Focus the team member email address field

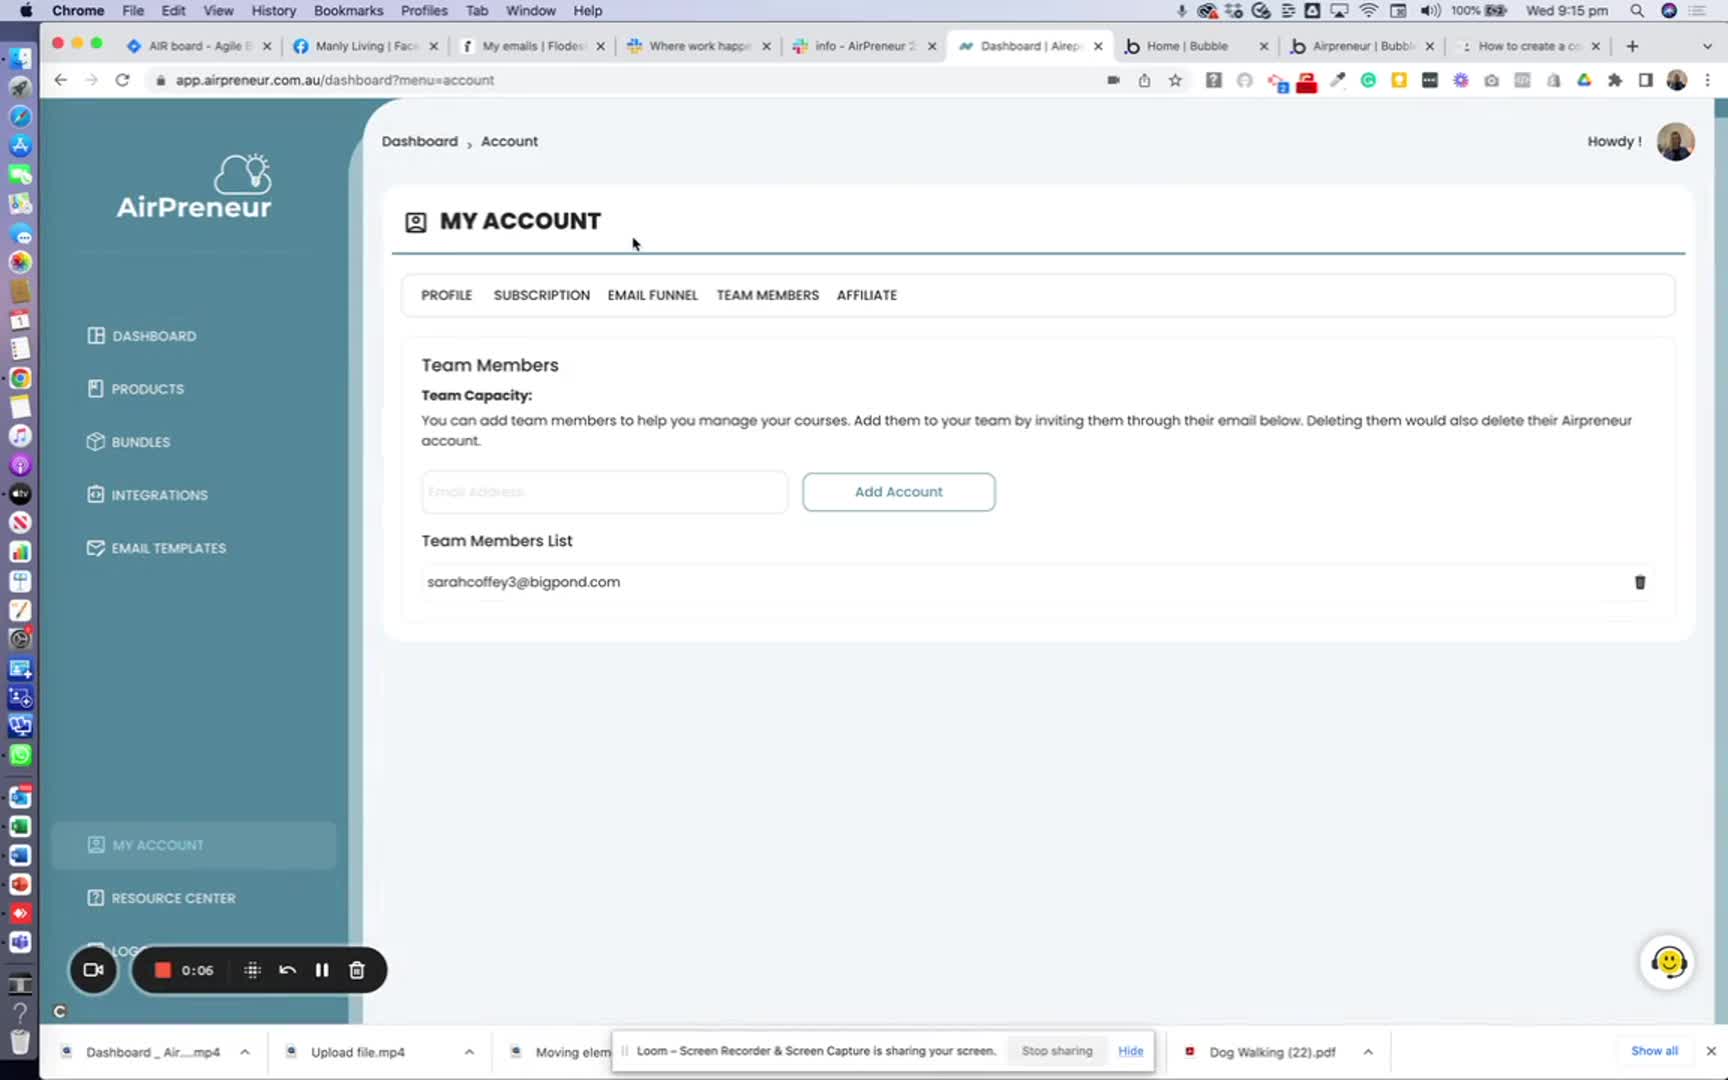(x=604, y=492)
